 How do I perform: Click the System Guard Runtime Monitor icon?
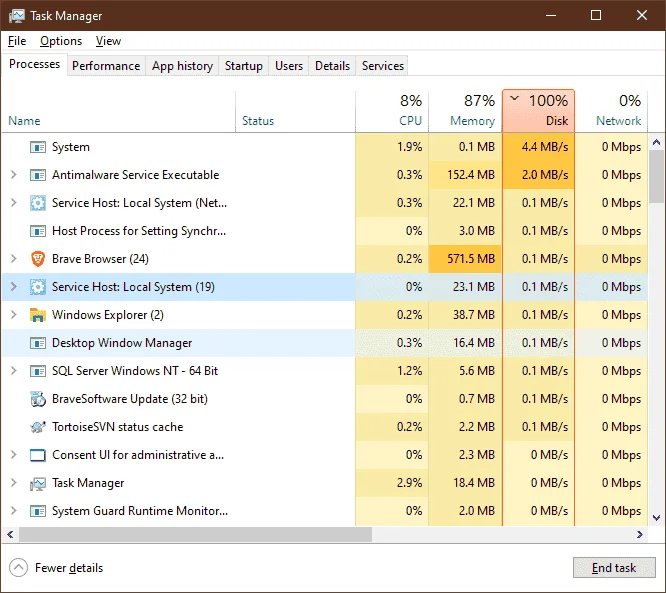[x=38, y=511]
